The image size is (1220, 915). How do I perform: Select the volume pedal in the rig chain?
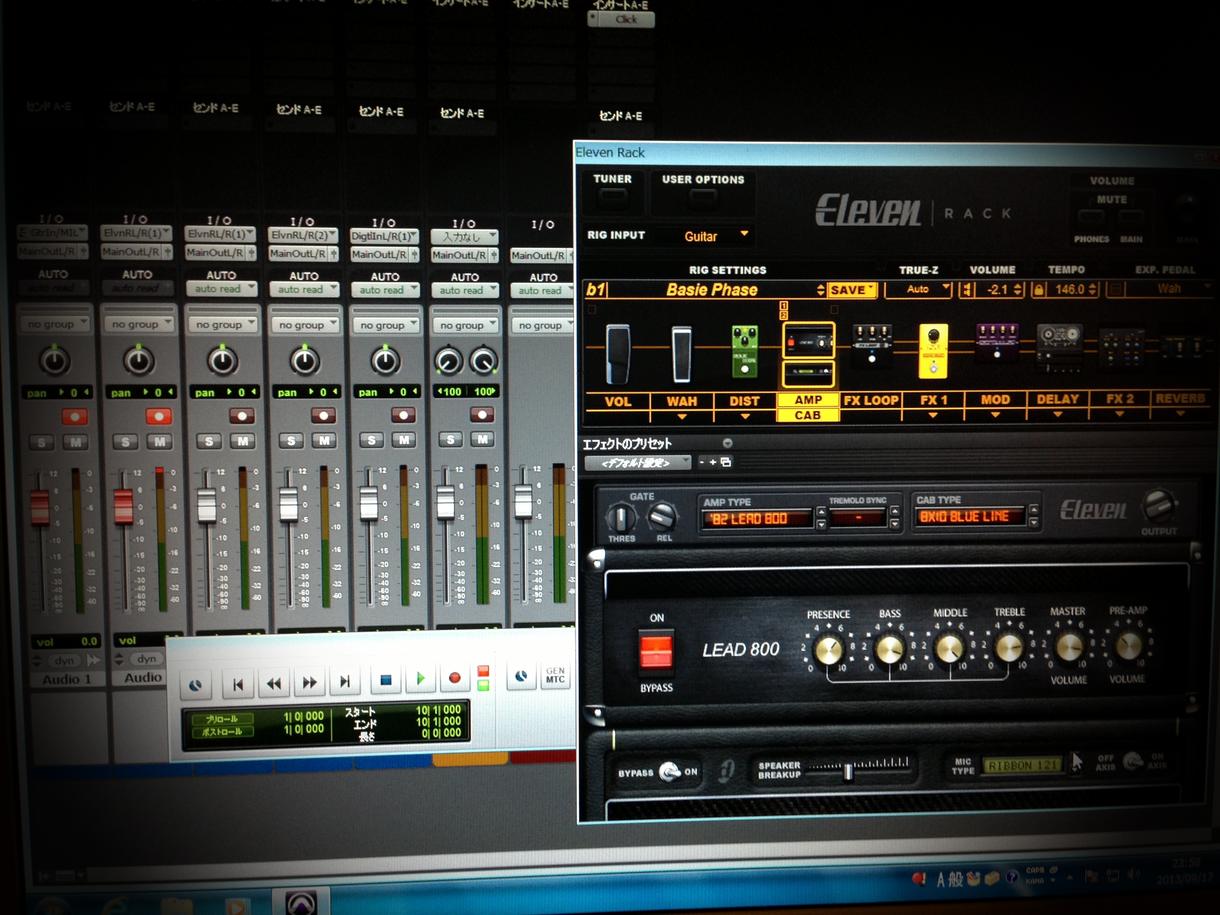click(x=620, y=354)
